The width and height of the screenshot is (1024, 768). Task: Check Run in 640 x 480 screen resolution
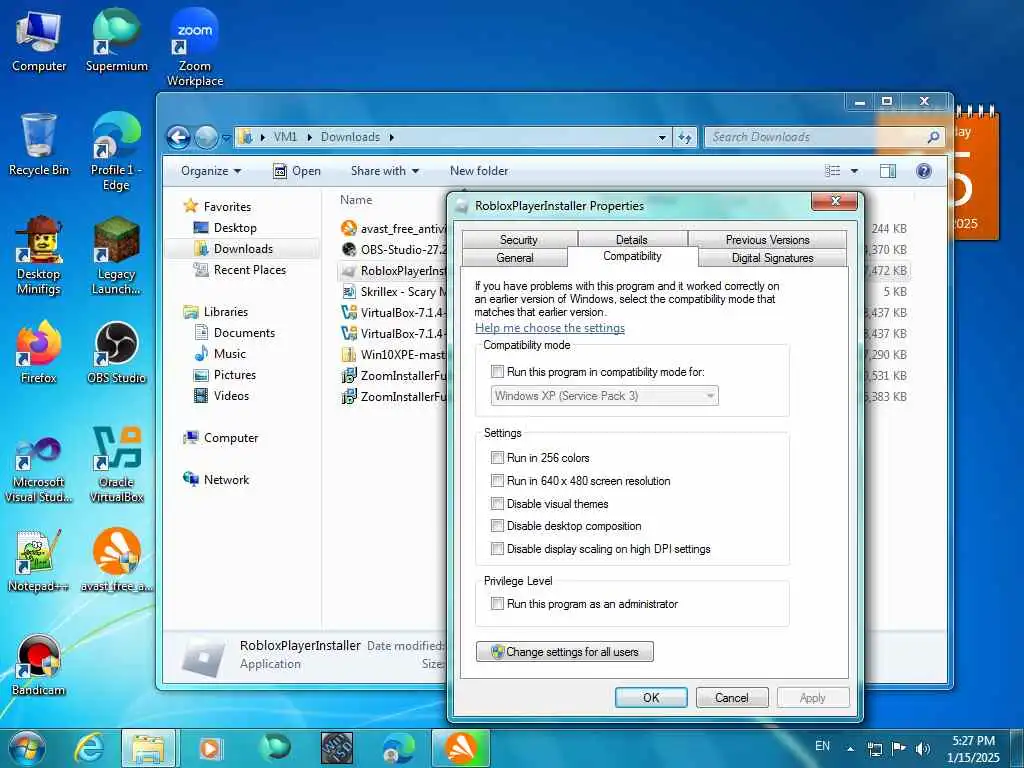click(498, 481)
